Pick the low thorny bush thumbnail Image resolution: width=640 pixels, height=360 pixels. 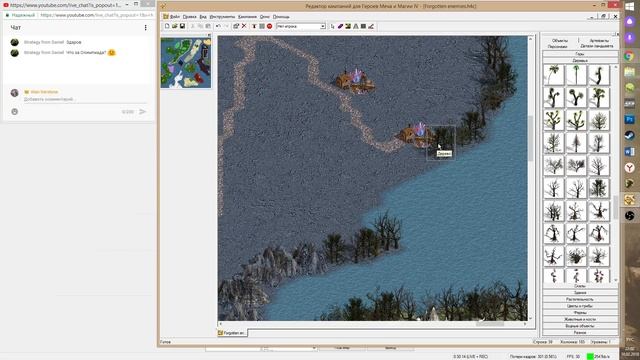coord(576,256)
